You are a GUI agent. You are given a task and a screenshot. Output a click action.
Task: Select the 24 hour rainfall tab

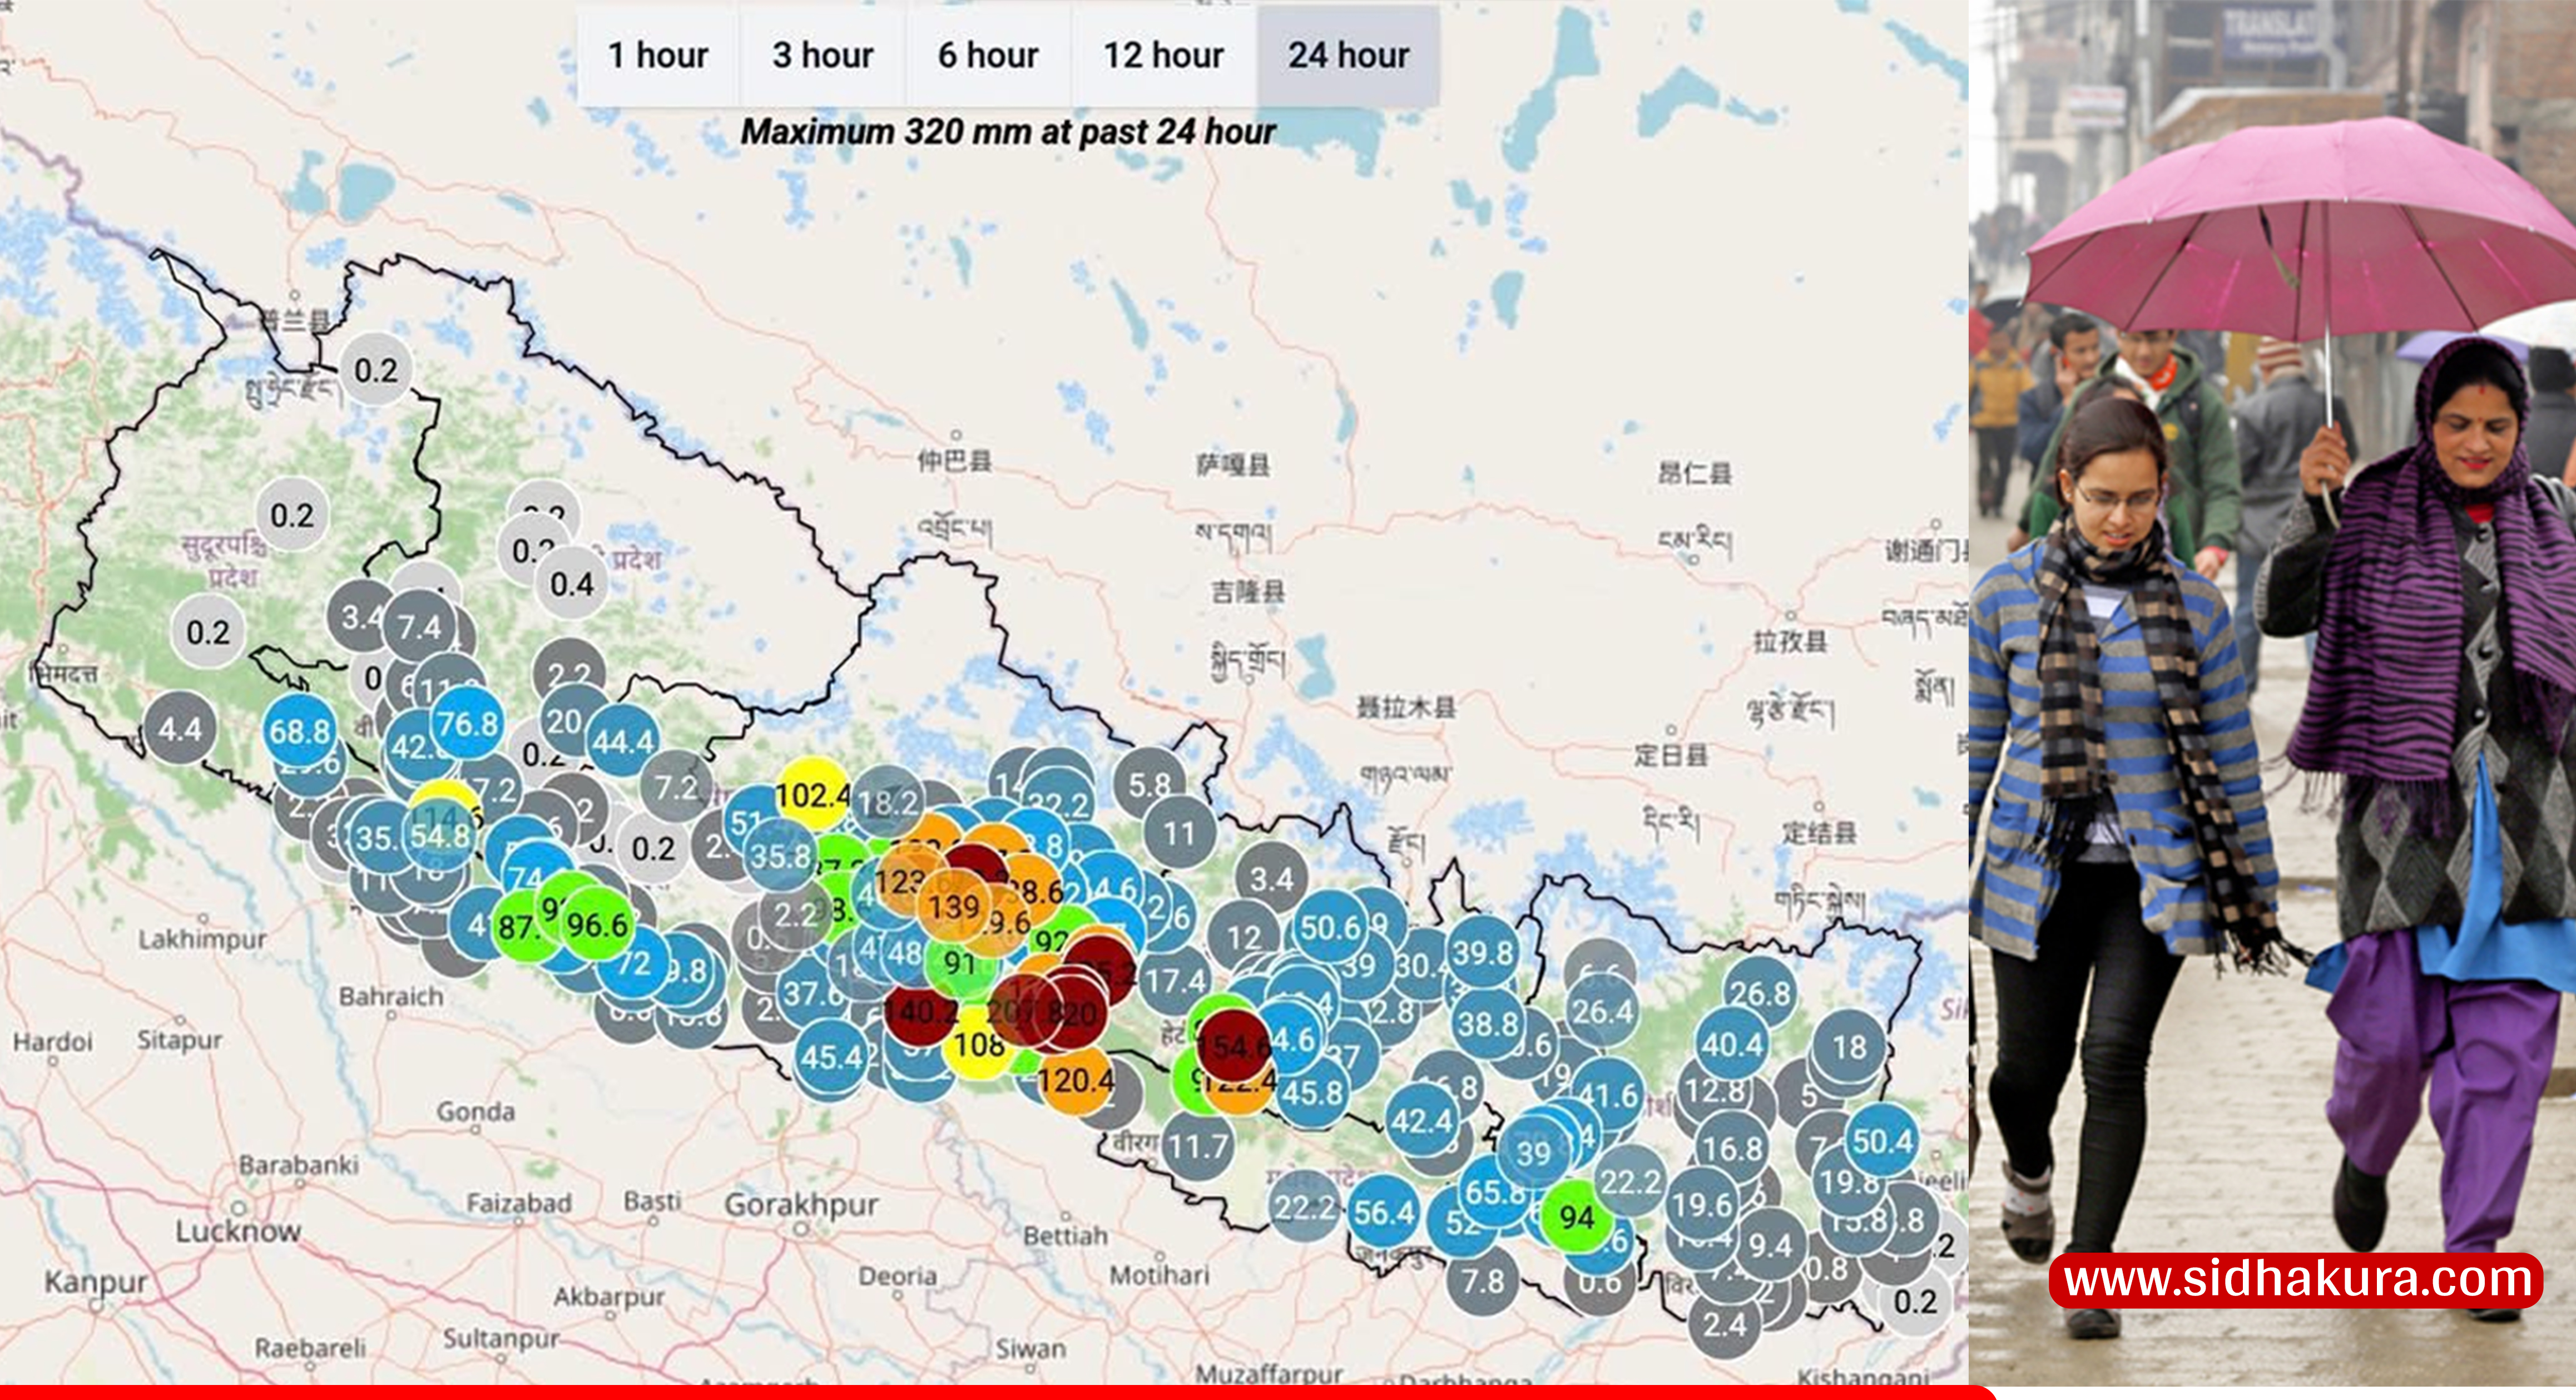pyautogui.click(x=1349, y=55)
